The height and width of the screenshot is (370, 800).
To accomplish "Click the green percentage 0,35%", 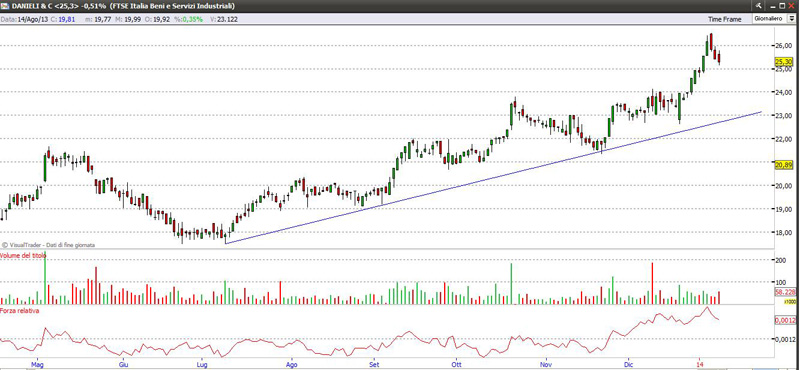I will [192, 19].
